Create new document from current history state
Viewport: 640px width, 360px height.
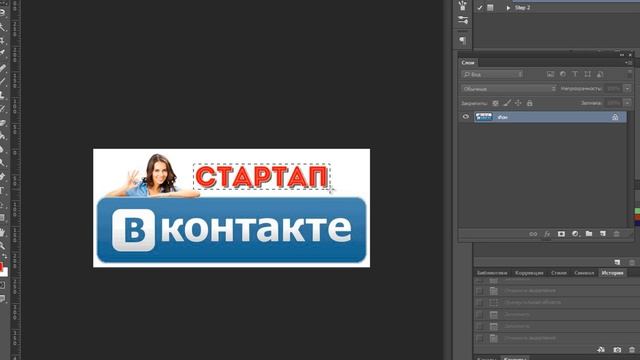tap(601, 350)
